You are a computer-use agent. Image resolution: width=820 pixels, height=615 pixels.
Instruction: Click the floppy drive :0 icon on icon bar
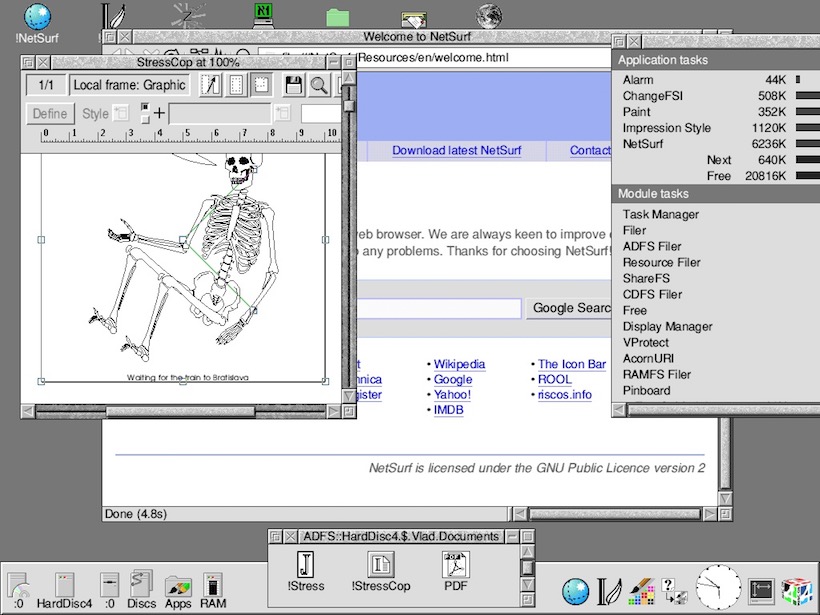coord(110,590)
